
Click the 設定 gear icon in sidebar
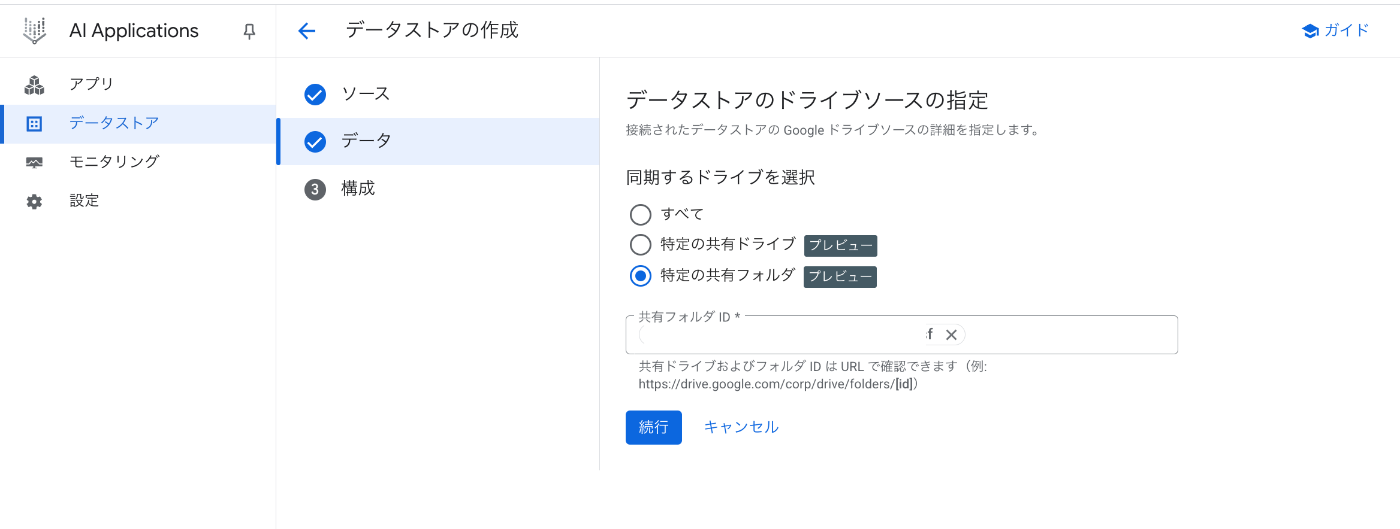(x=35, y=201)
